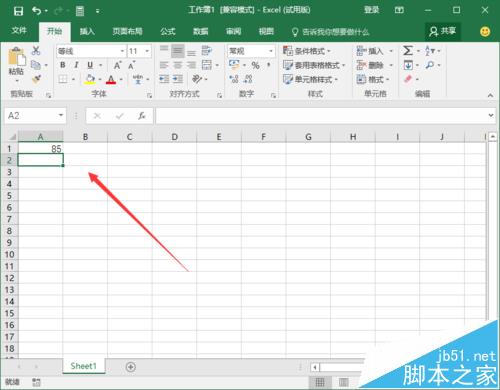
Task: Toggle bottom align icon
Action: click(191, 52)
